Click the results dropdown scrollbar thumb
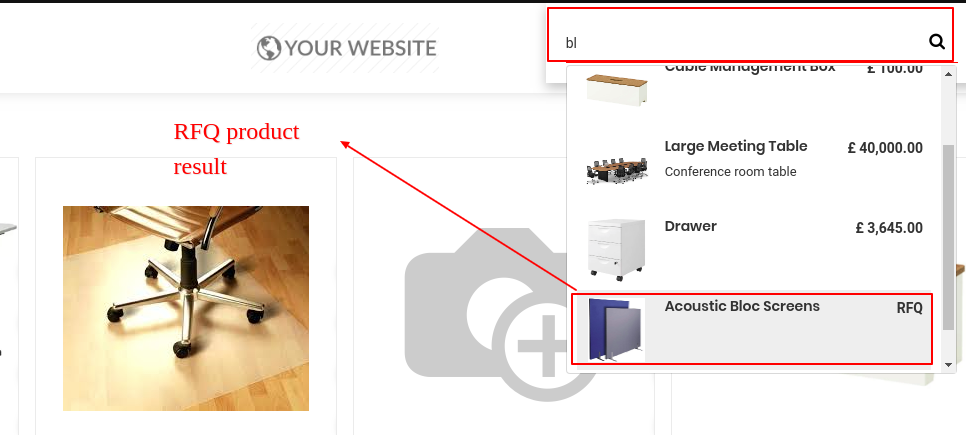 tap(948, 237)
